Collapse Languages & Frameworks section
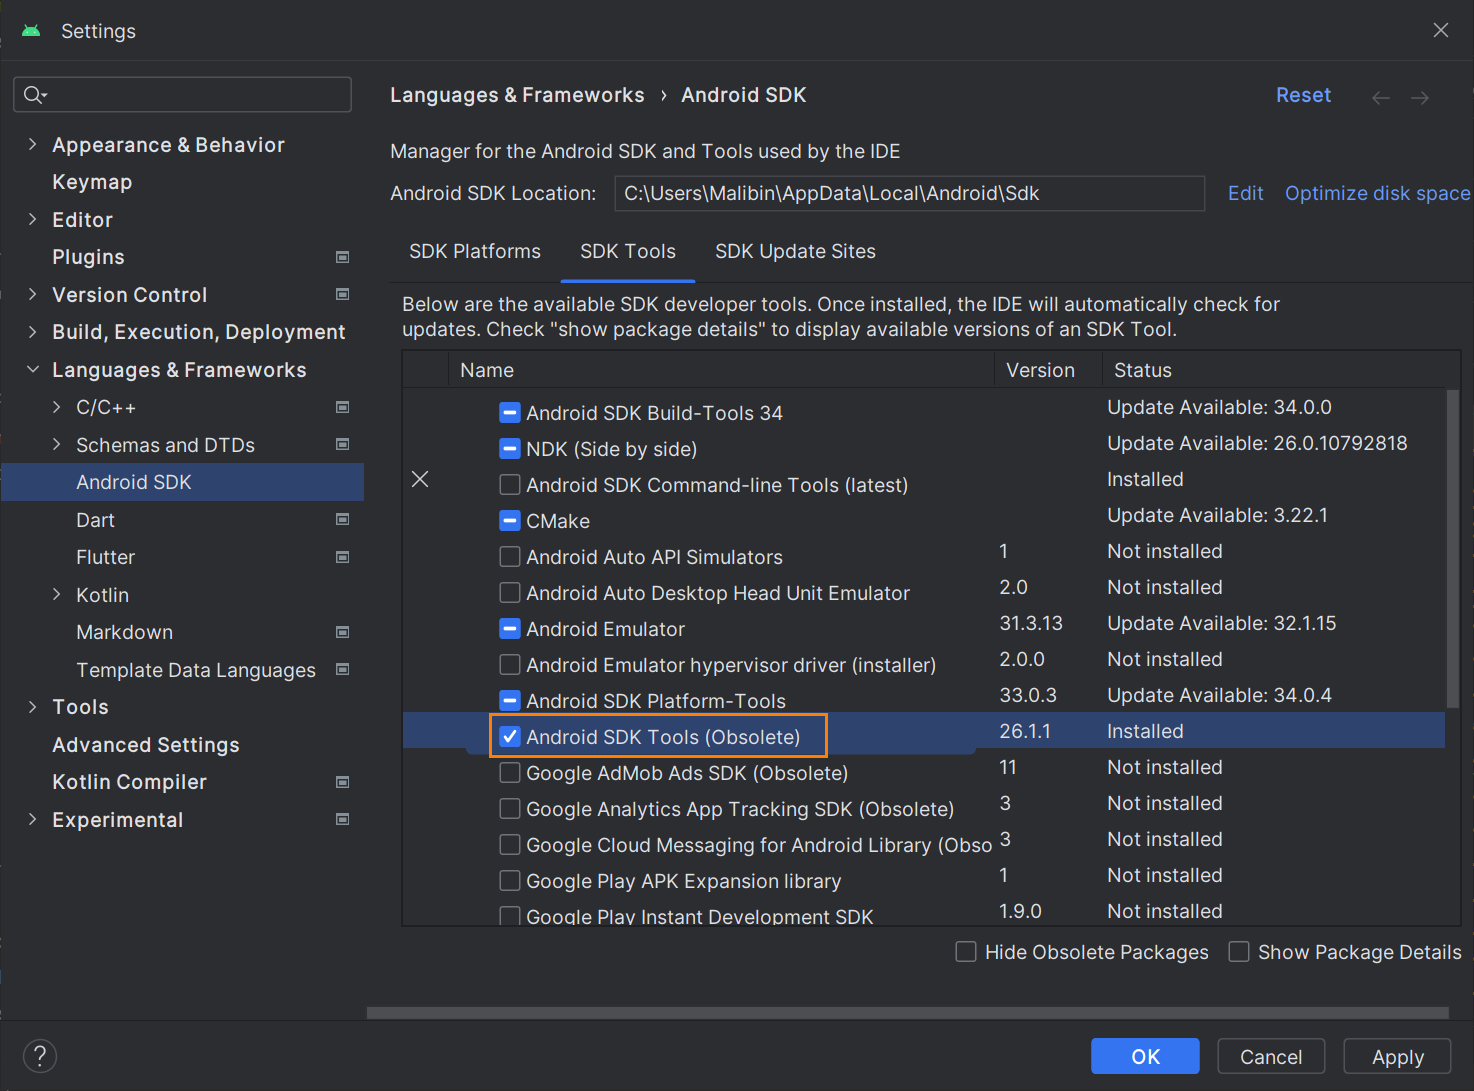The width and height of the screenshot is (1474, 1091). 32,369
